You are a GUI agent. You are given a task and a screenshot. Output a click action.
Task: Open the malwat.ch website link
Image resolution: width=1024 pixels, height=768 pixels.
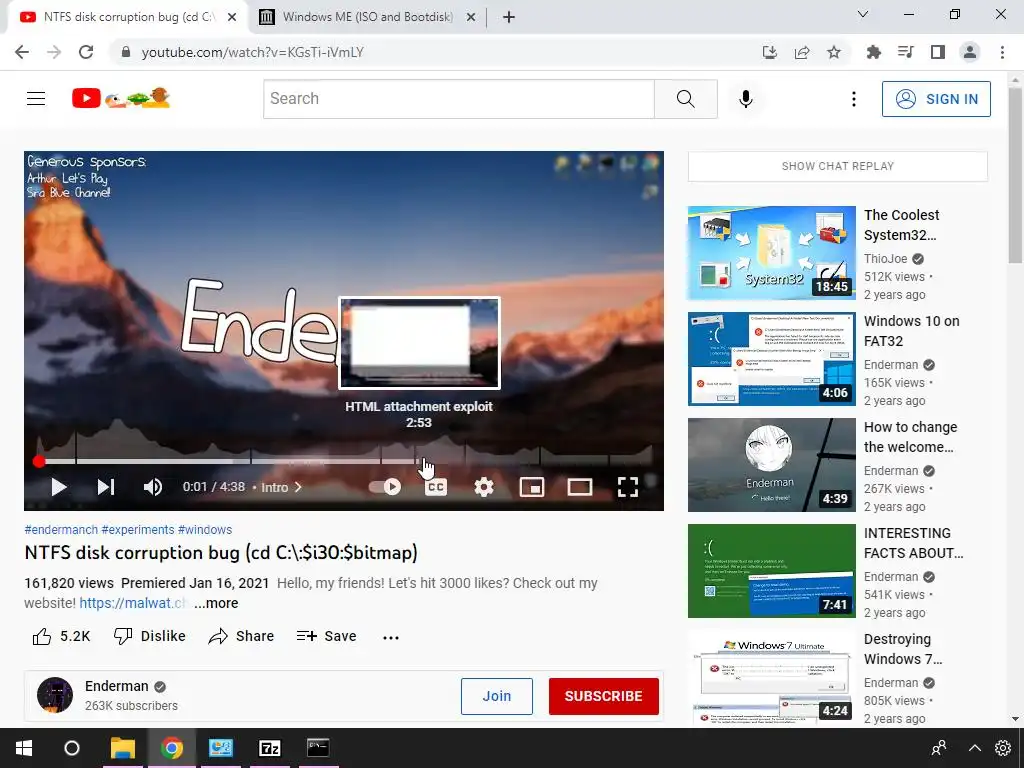click(134, 603)
